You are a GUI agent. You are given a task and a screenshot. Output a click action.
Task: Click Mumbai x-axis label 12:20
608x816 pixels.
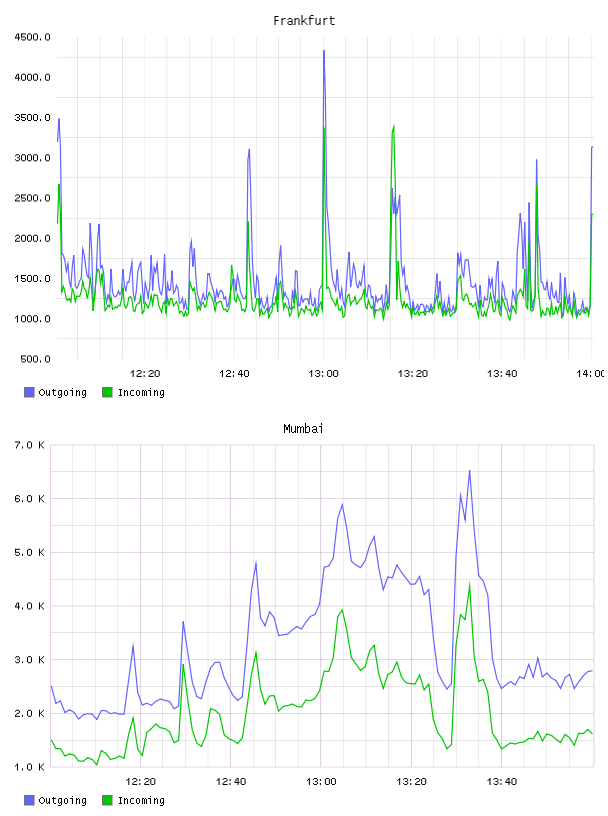pos(141,782)
